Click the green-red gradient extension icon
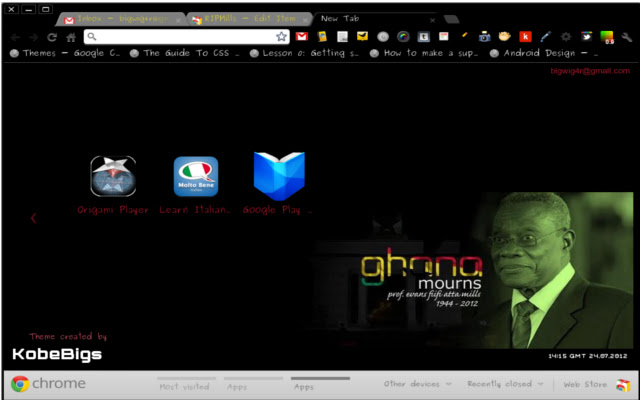 [607, 37]
